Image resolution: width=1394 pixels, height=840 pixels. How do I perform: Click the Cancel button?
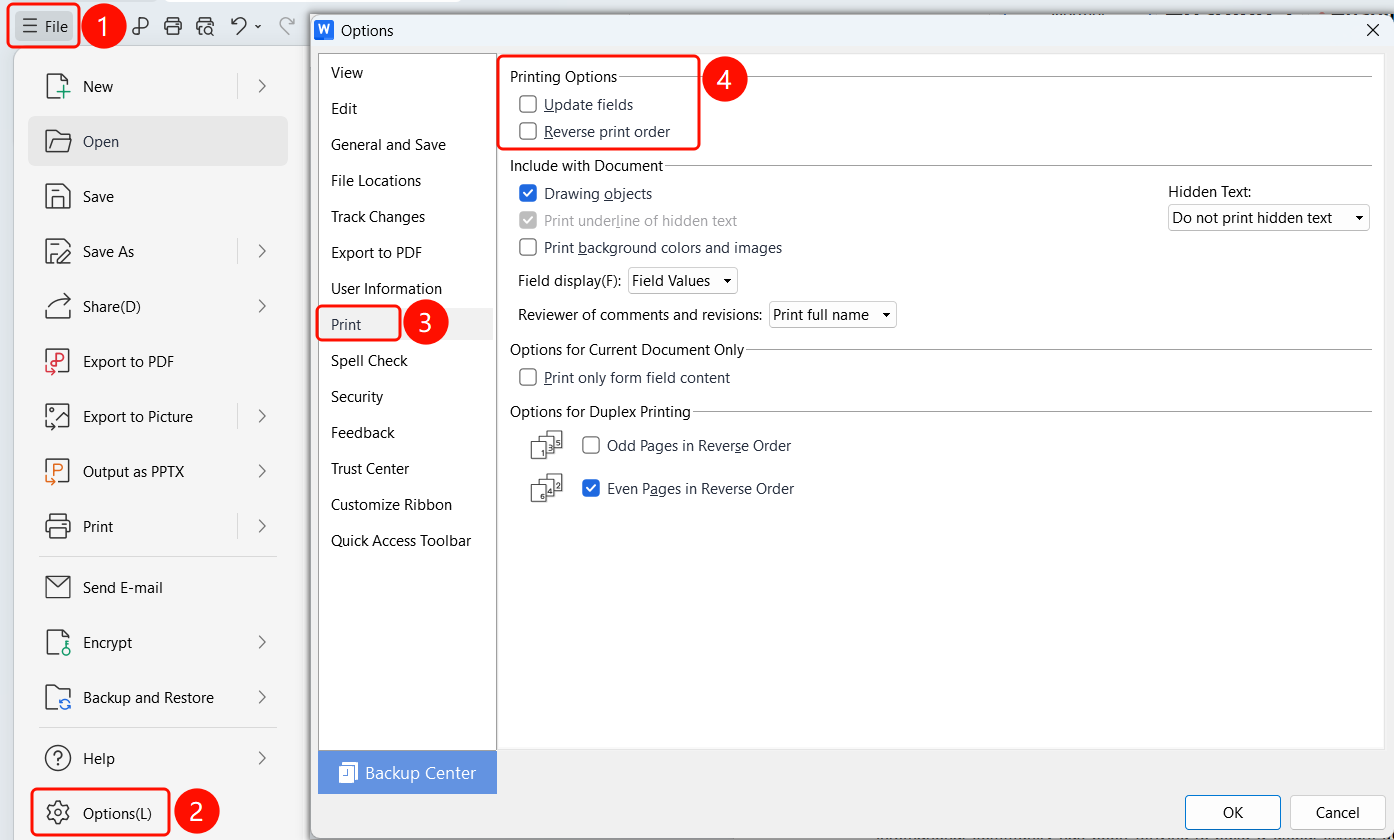1337,812
